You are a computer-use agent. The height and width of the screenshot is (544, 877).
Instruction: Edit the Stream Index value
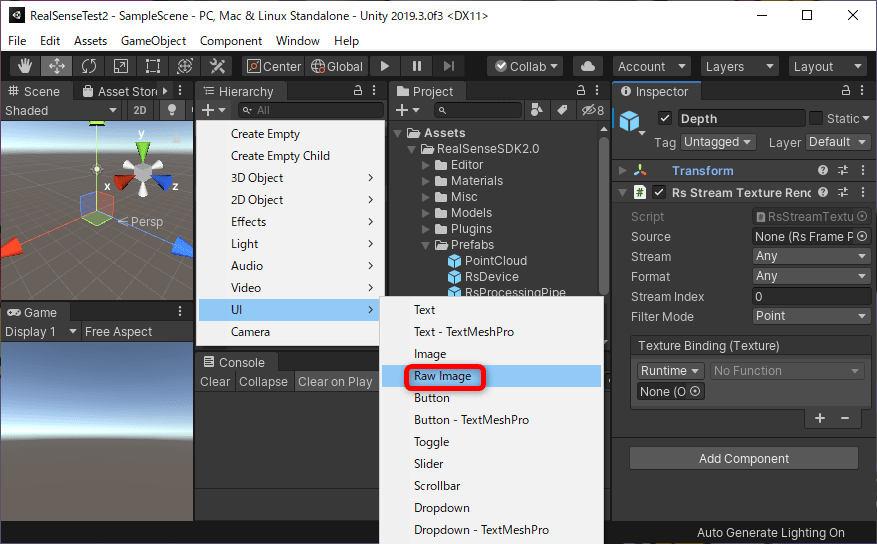812,296
